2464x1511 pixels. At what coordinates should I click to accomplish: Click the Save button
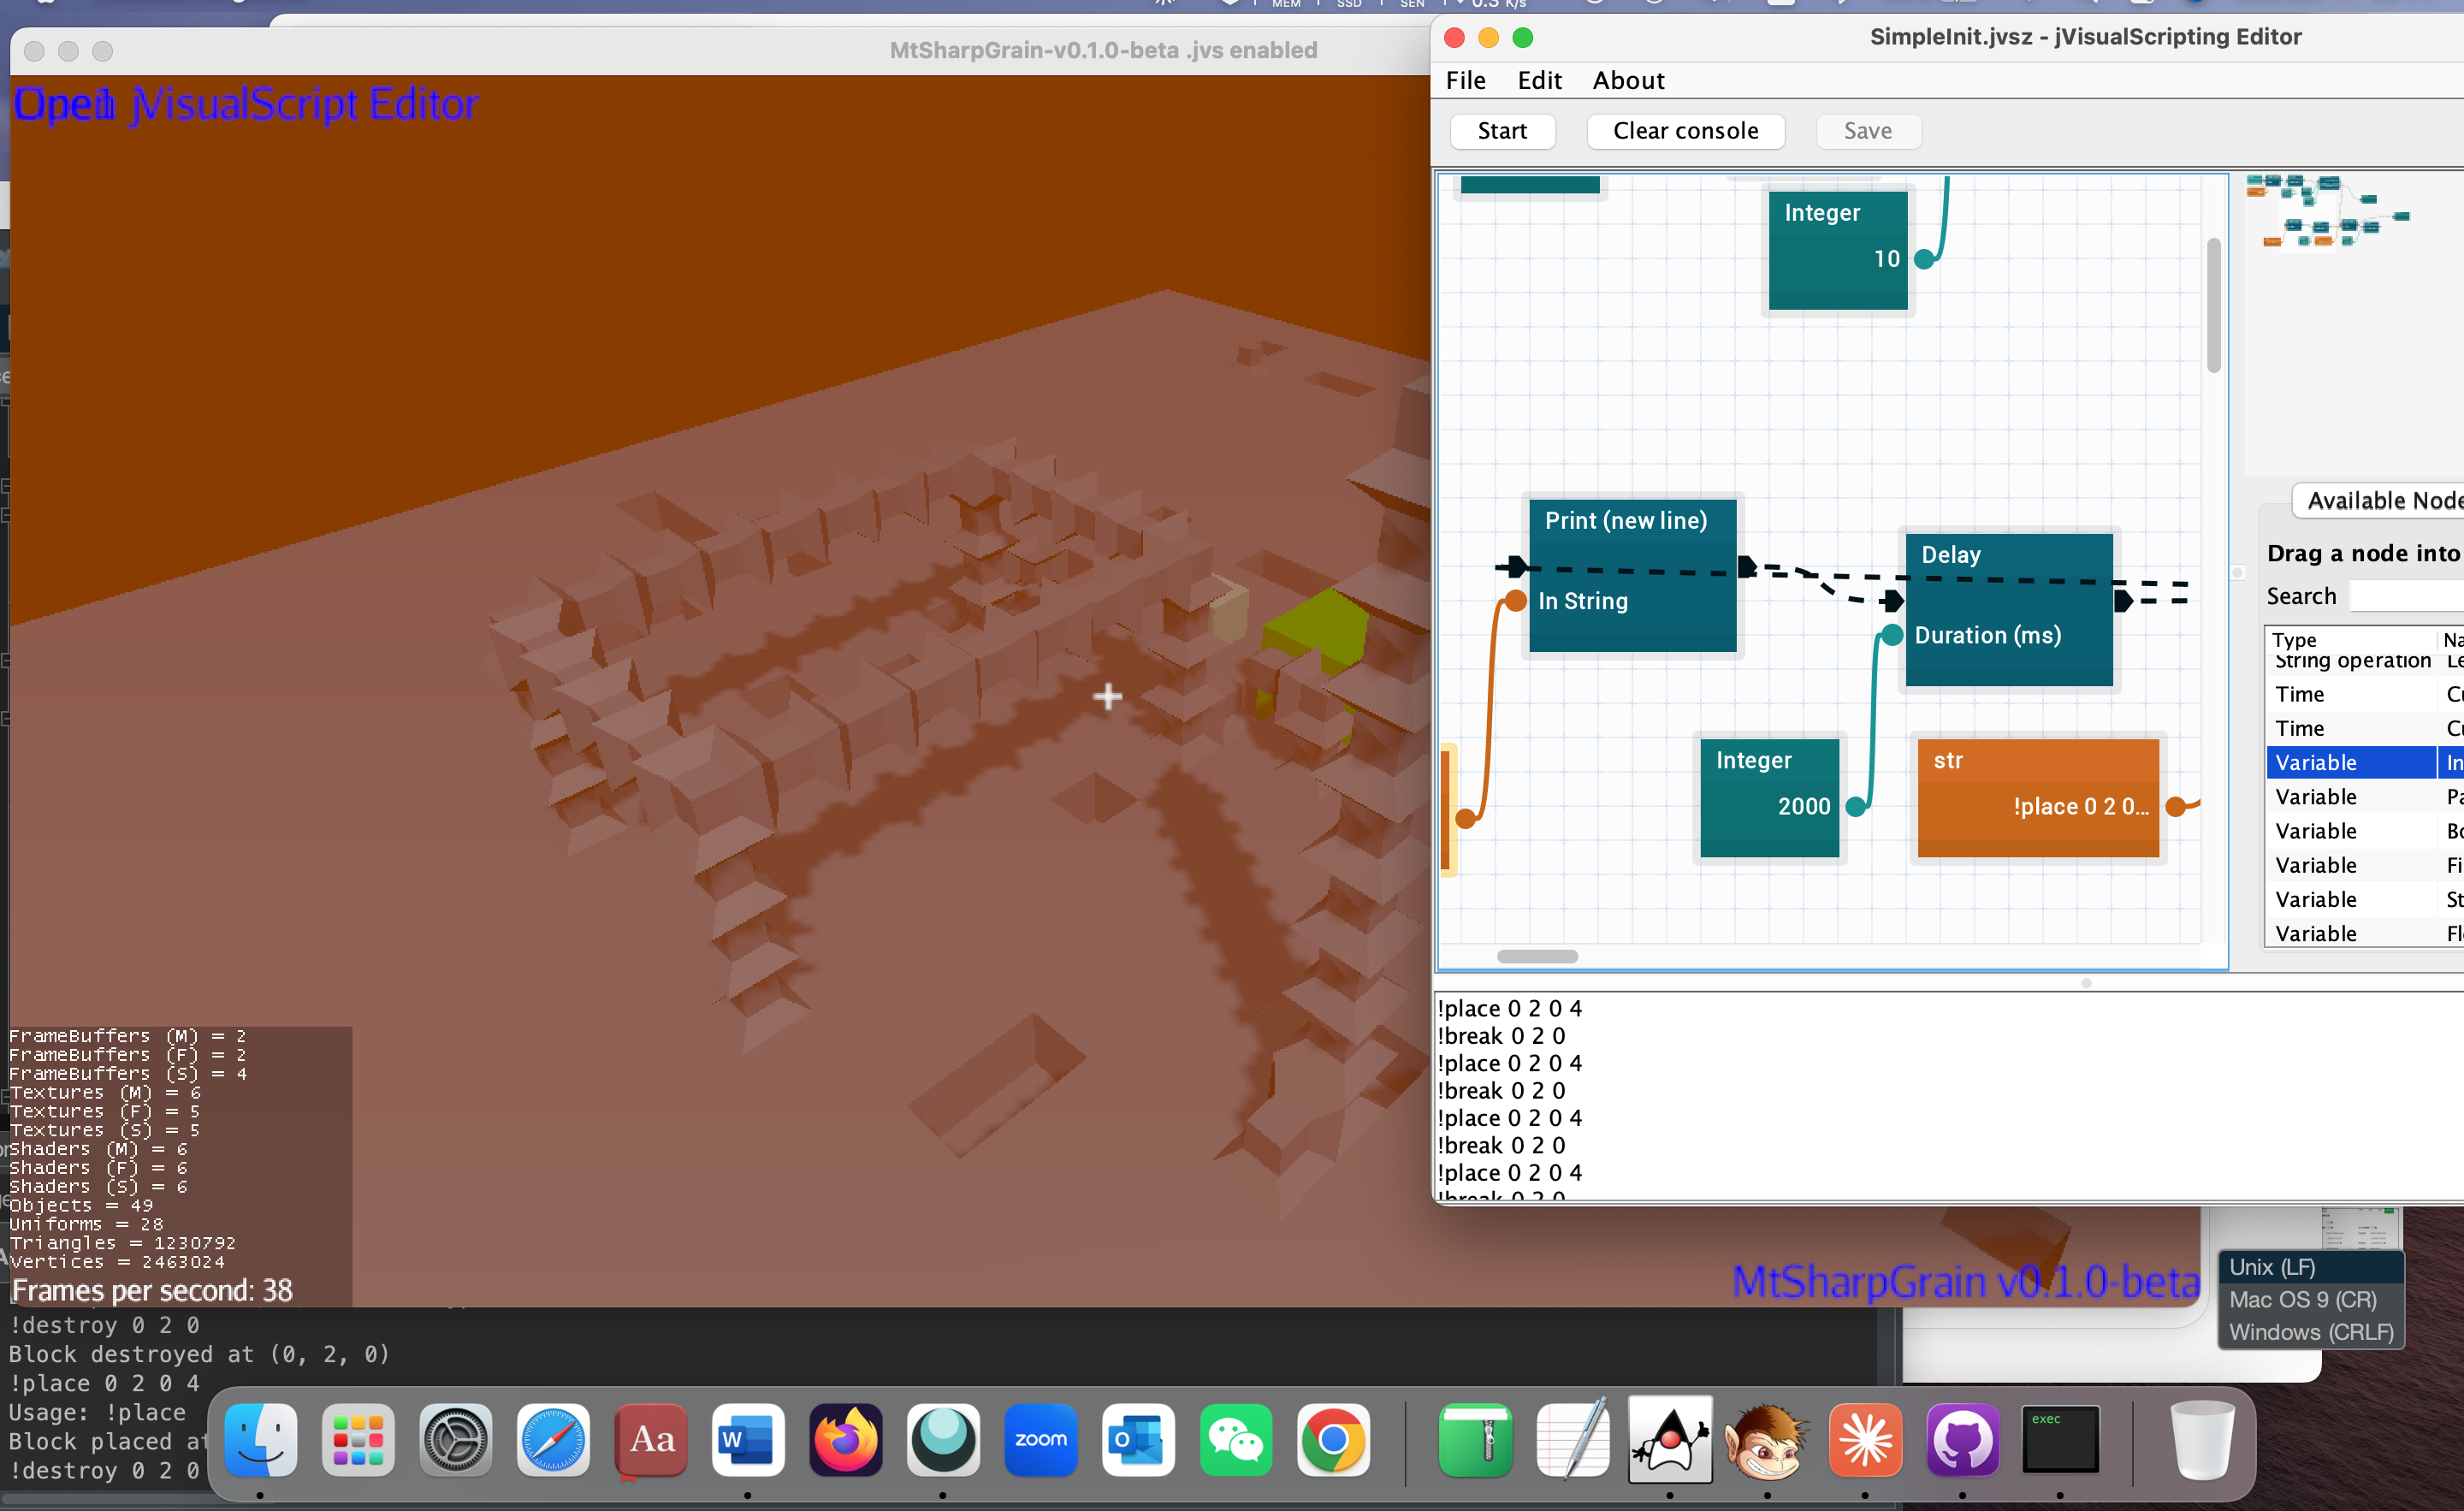click(x=1867, y=131)
